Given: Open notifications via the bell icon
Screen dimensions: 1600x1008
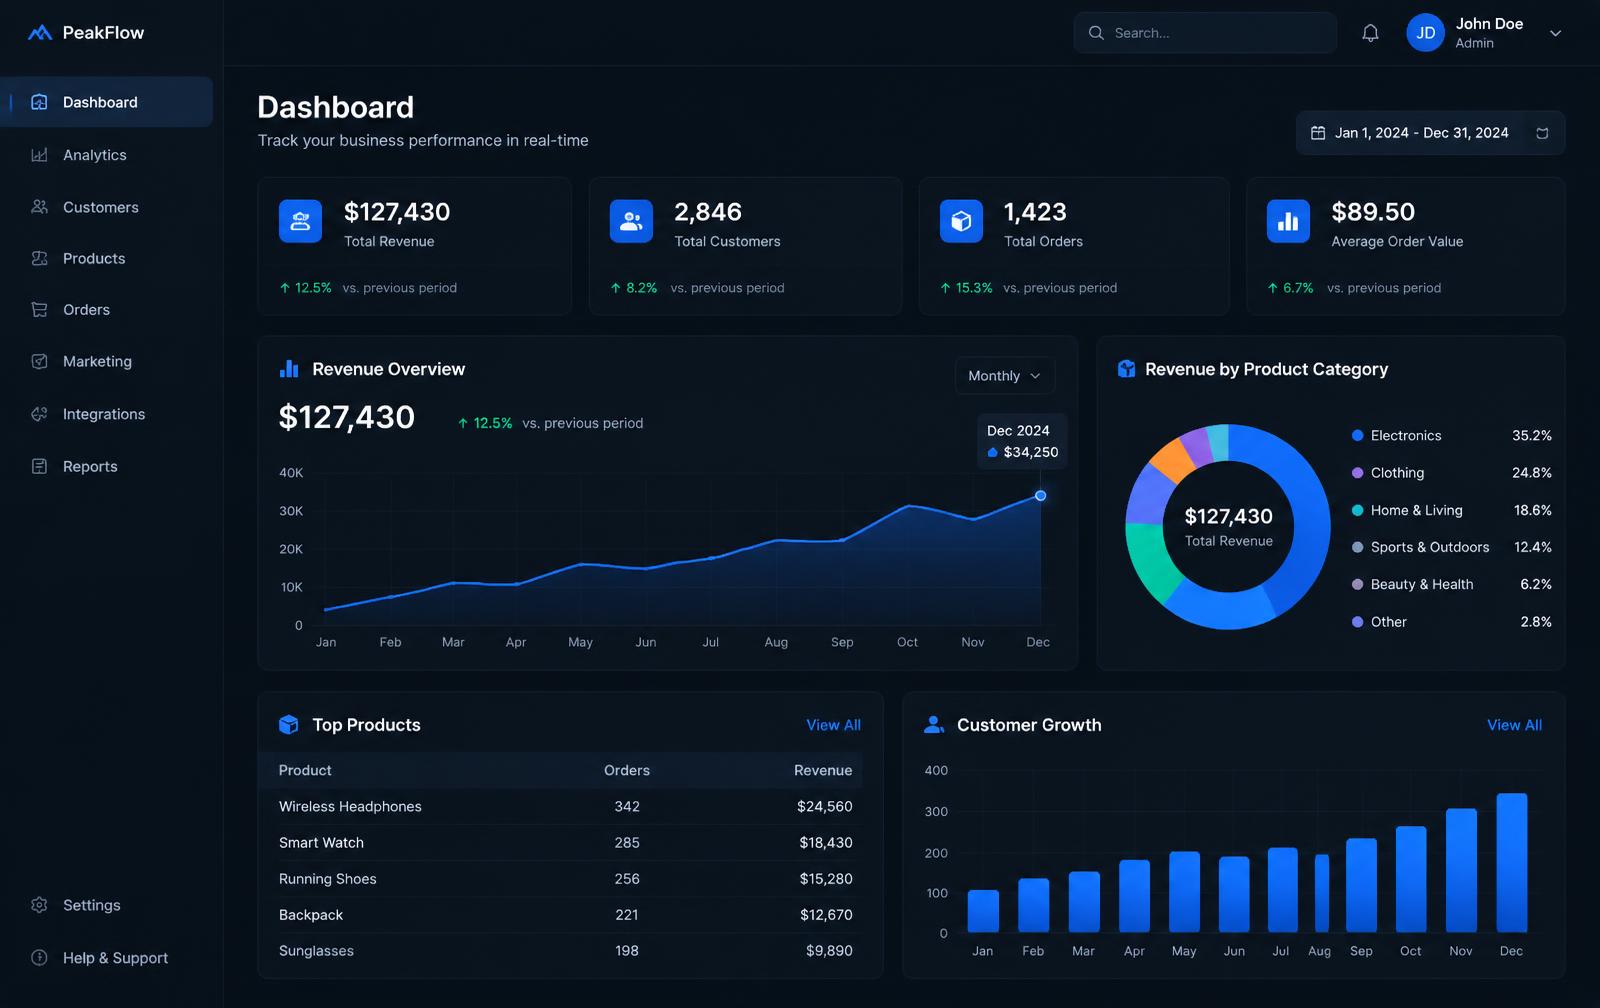Looking at the screenshot, I should coord(1370,33).
